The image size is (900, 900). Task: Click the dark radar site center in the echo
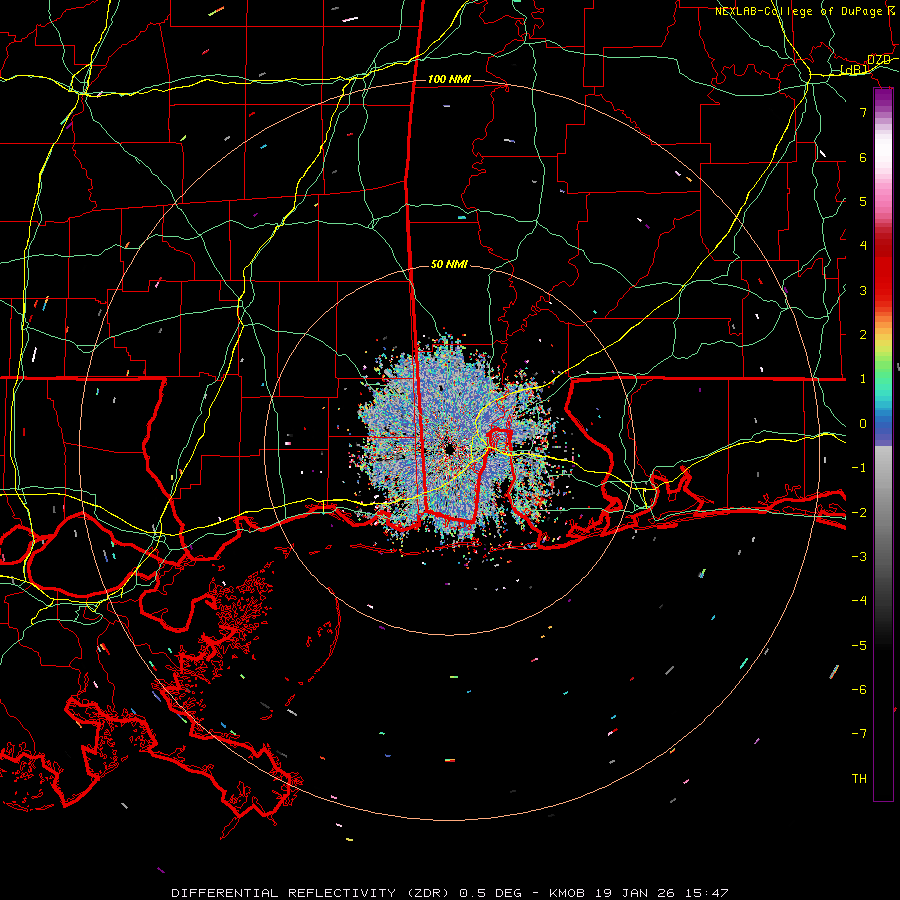[449, 449]
